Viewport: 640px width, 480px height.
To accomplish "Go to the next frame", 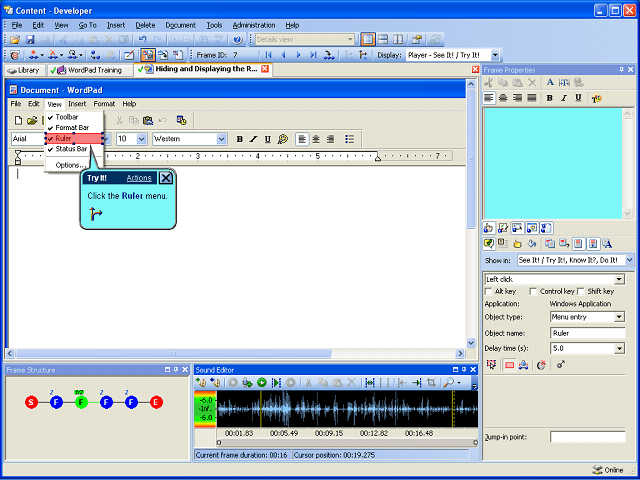I will click(x=298, y=55).
